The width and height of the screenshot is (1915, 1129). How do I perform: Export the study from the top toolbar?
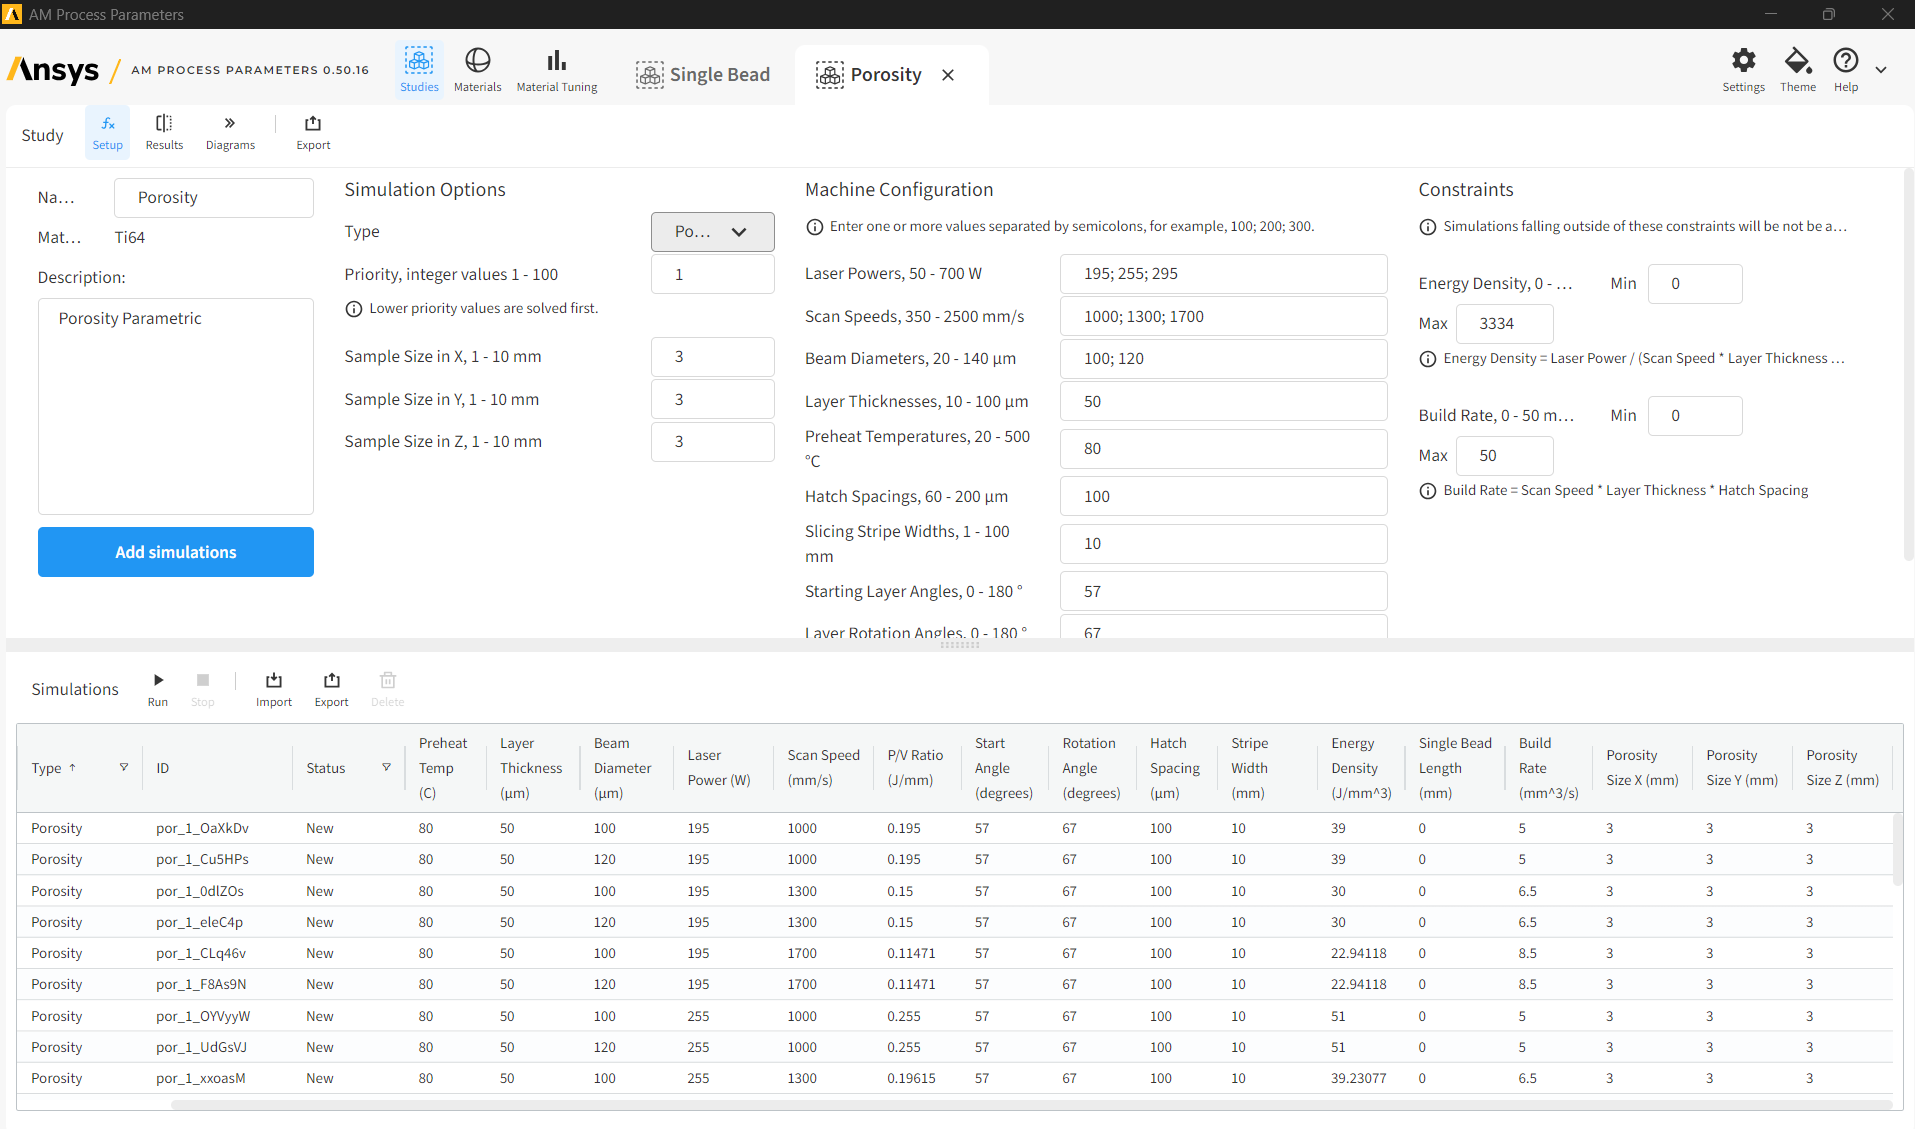(x=313, y=132)
